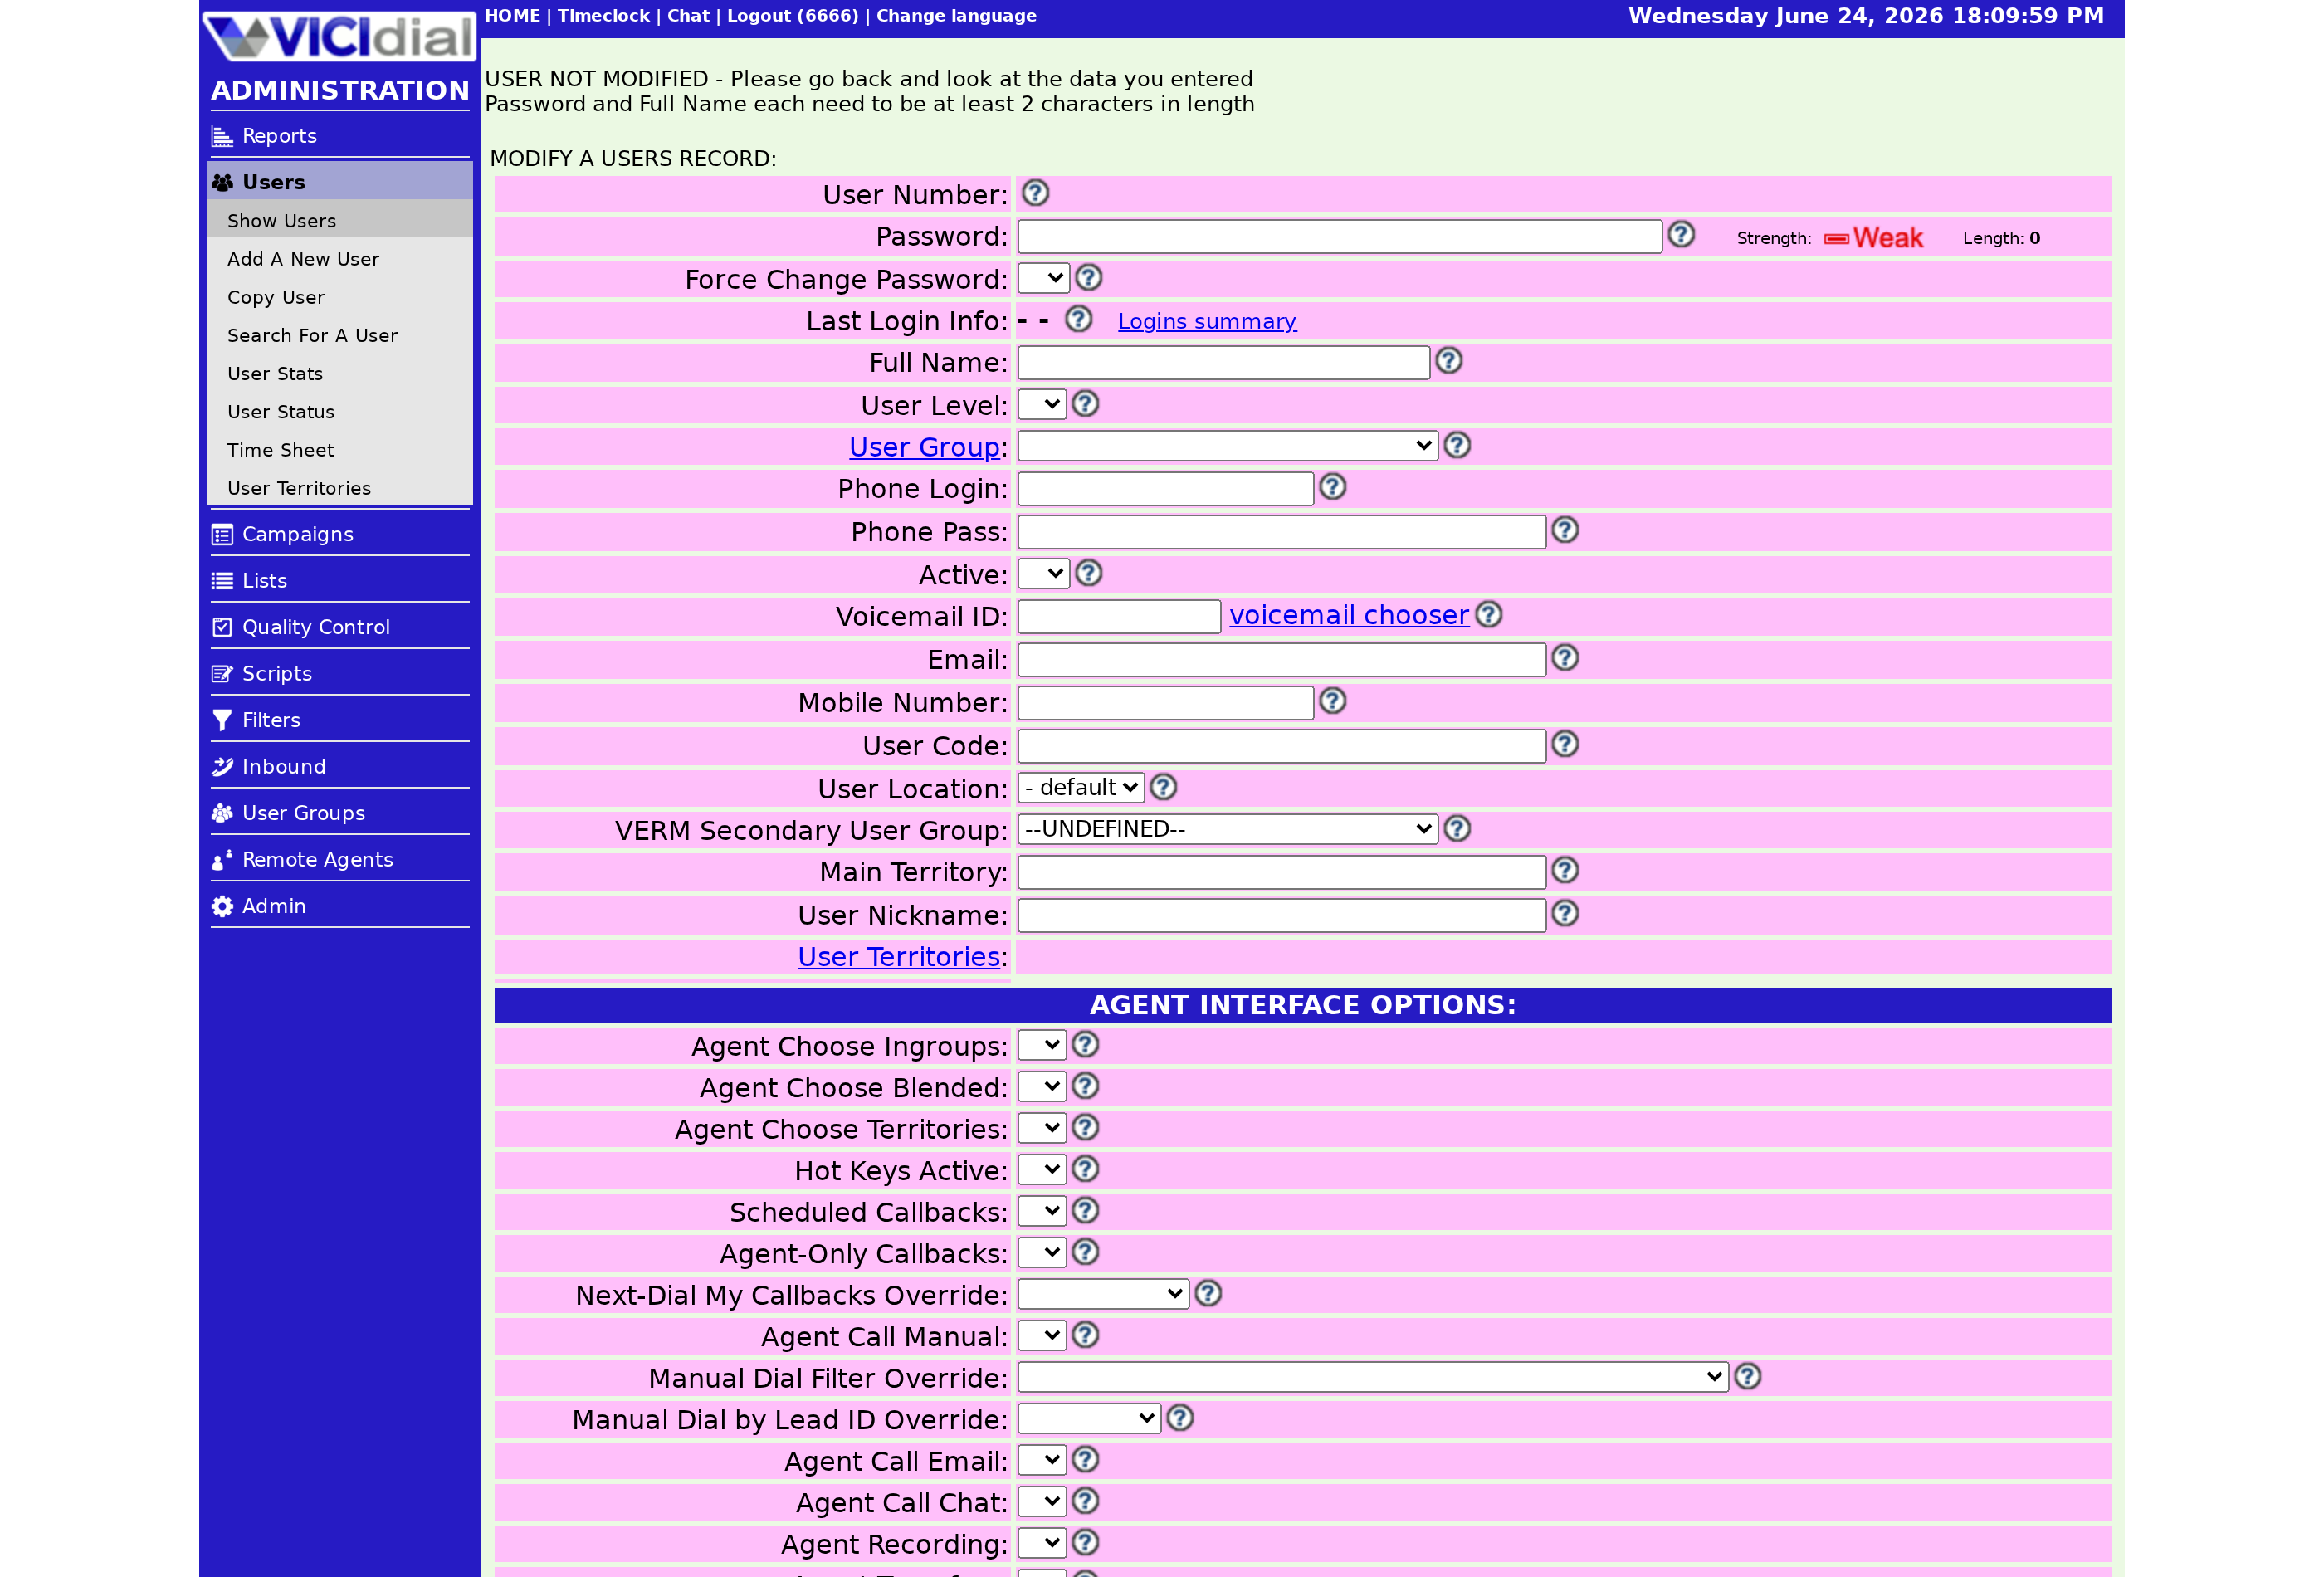Open the help icon for Active
The image size is (2324, 1577).
click(x=1088, y=573)
